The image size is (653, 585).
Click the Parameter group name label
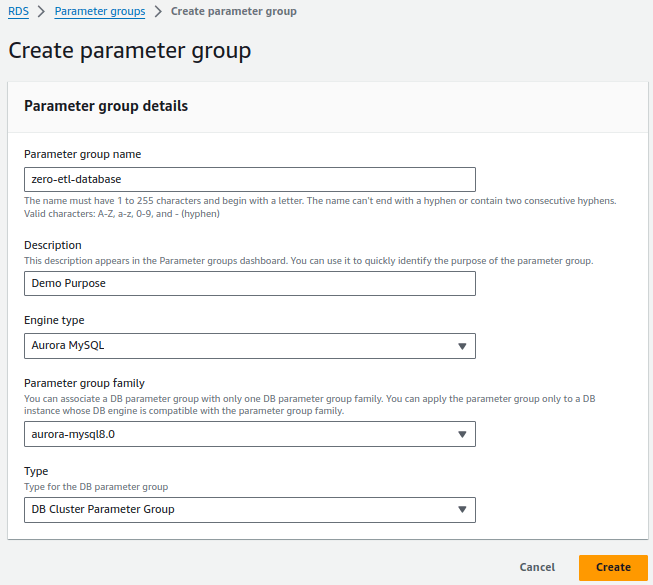82,154
